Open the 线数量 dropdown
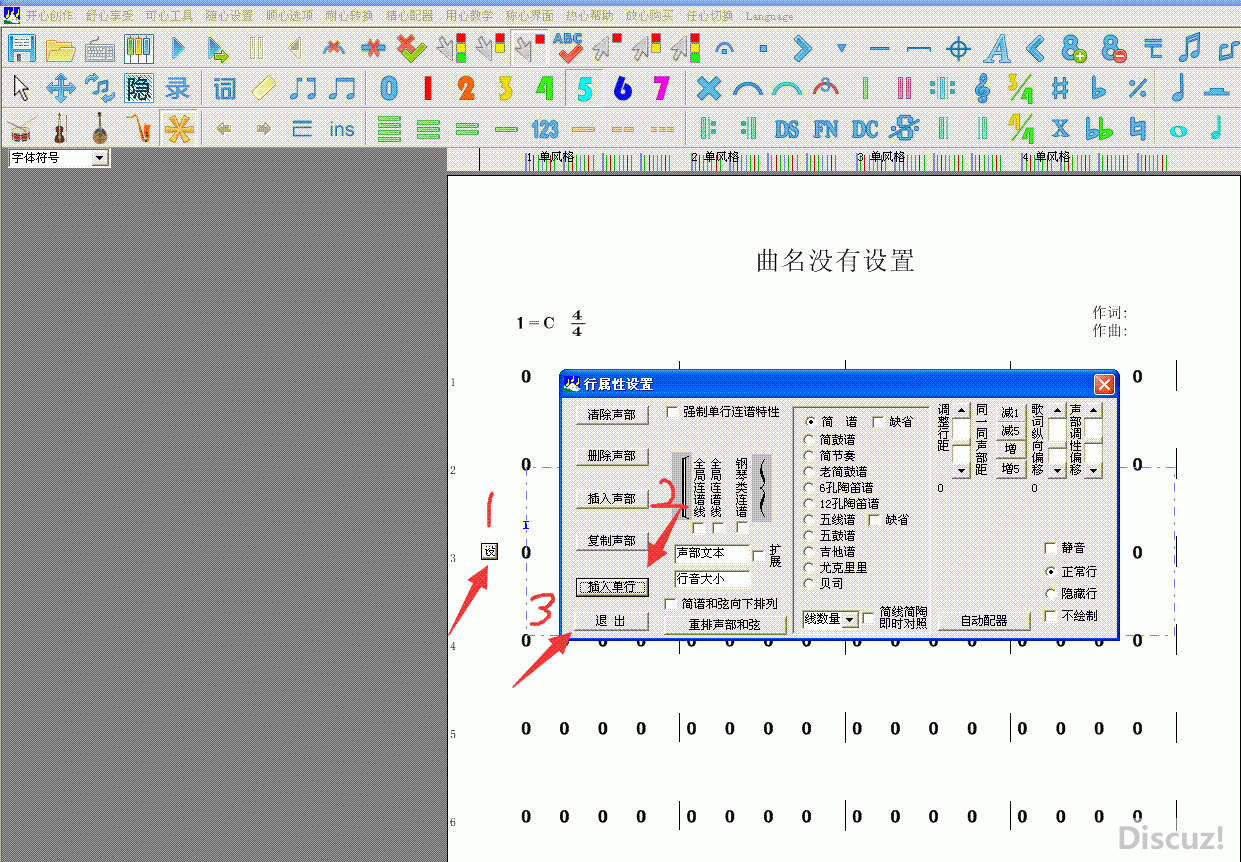 850,620
